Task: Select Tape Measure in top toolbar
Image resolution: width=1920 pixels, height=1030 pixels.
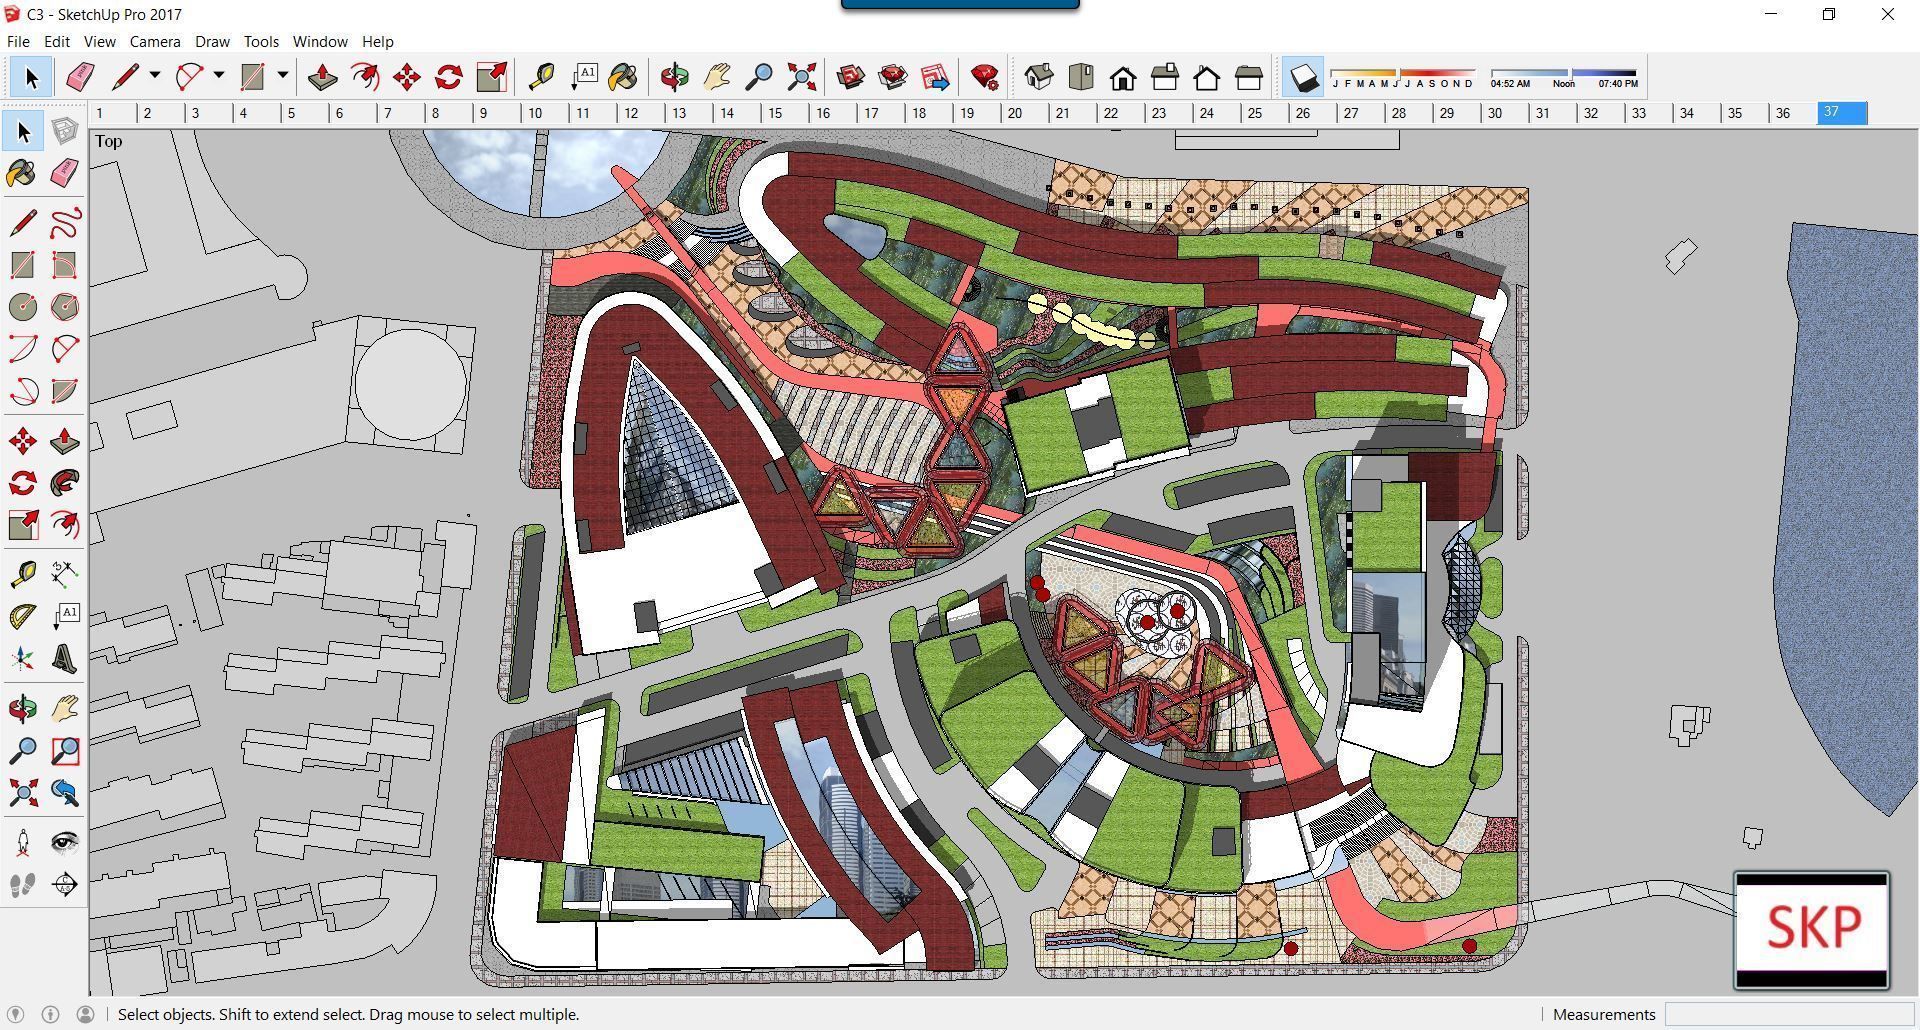Action: [541, 77]
